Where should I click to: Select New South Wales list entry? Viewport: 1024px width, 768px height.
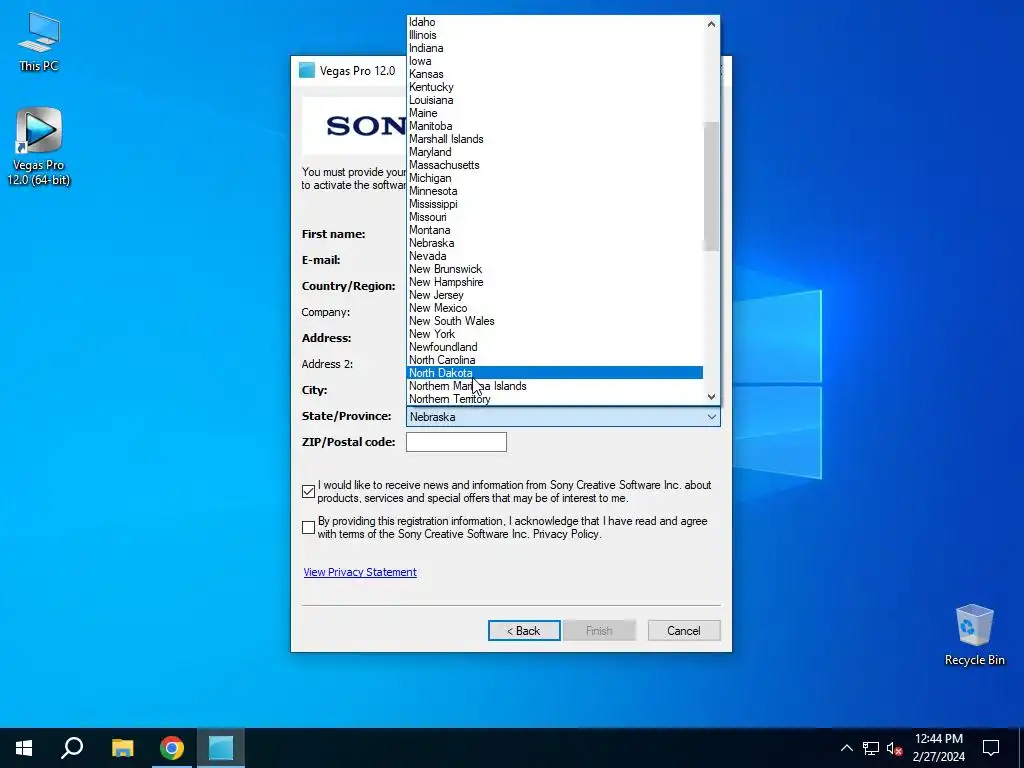pyautogui.click(x=554, y=321)
